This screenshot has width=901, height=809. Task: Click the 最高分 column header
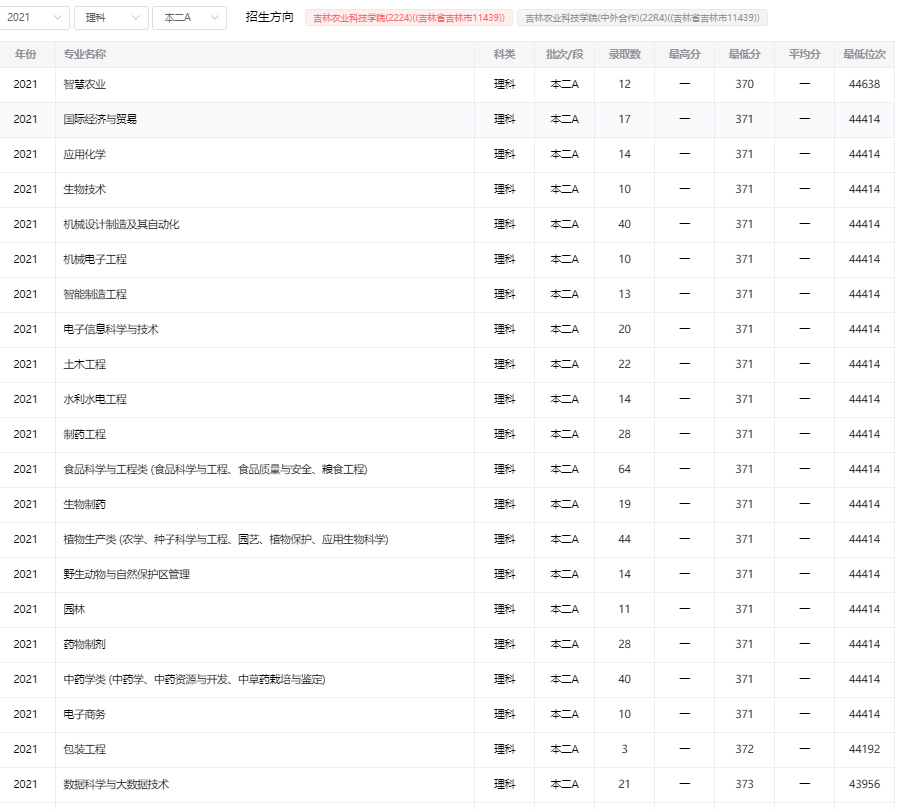coord(684,55)
